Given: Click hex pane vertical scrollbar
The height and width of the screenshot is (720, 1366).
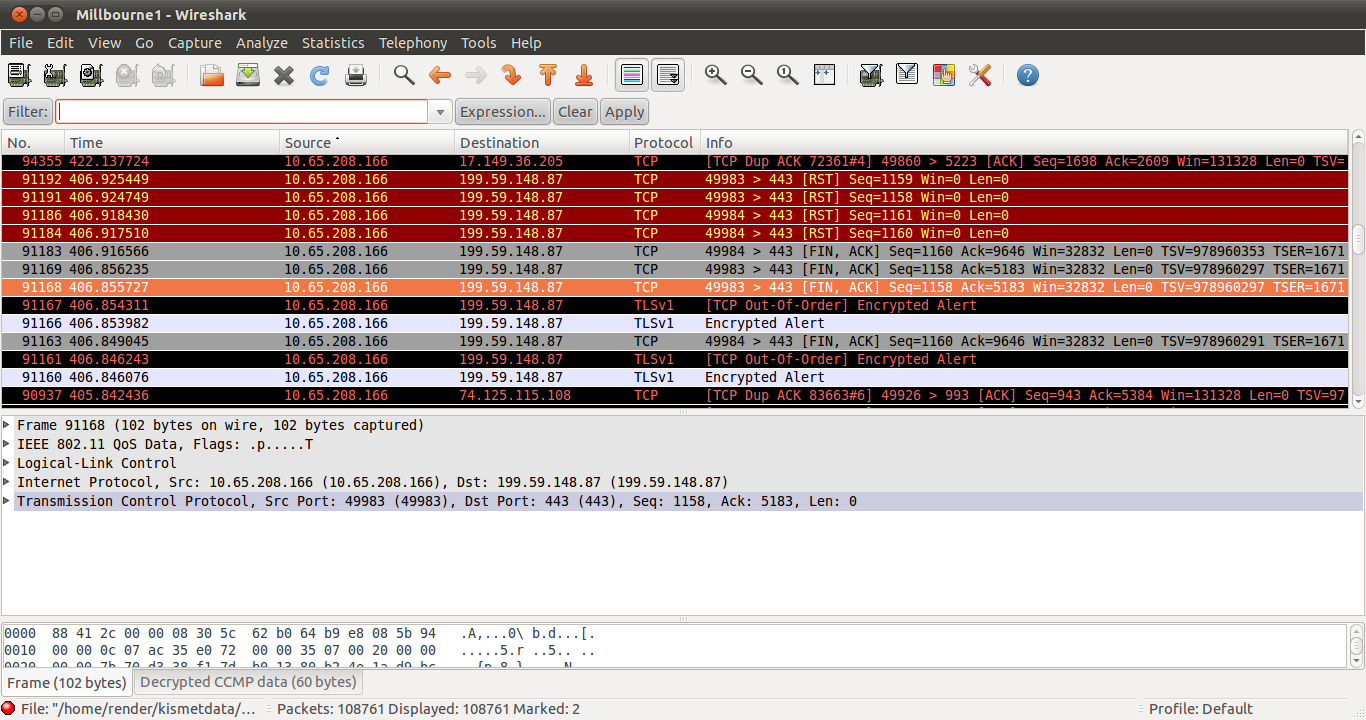Looking at the screenshot, I should pos(1357,646).
